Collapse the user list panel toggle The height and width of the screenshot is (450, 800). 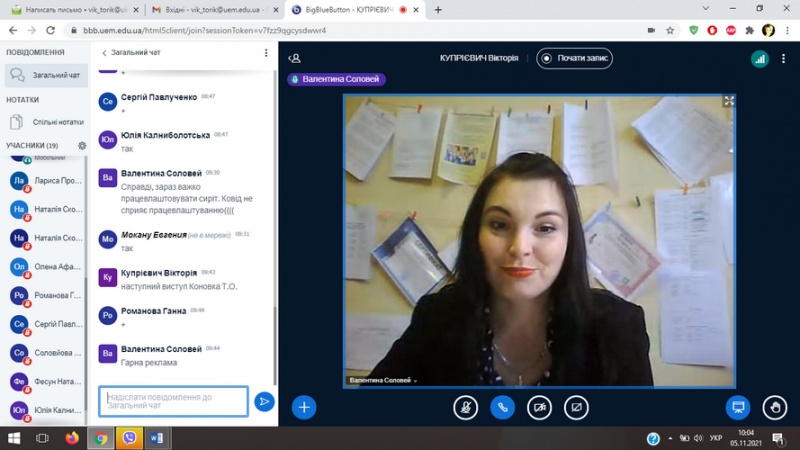click(x=296, y=58)
